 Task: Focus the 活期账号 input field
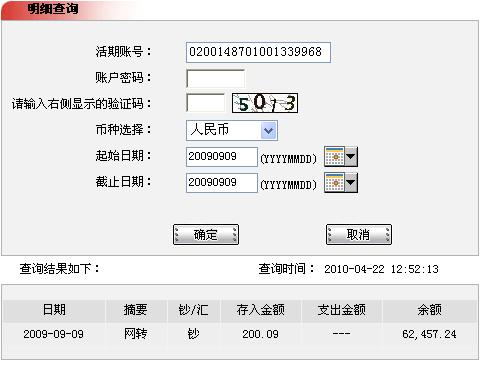(258, 52)
